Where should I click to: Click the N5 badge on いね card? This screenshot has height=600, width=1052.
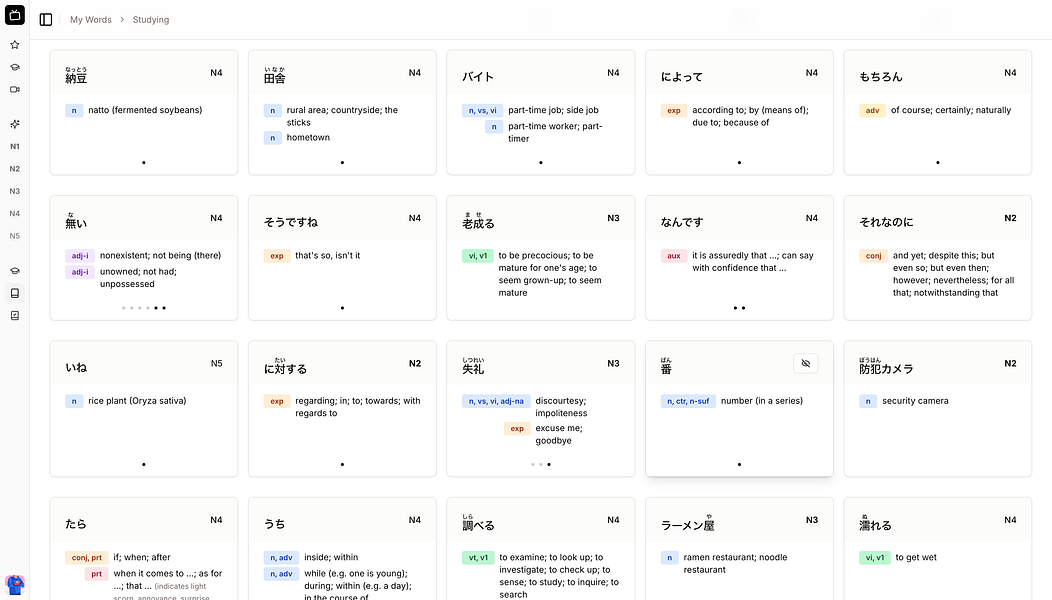(x=216, y=363)
